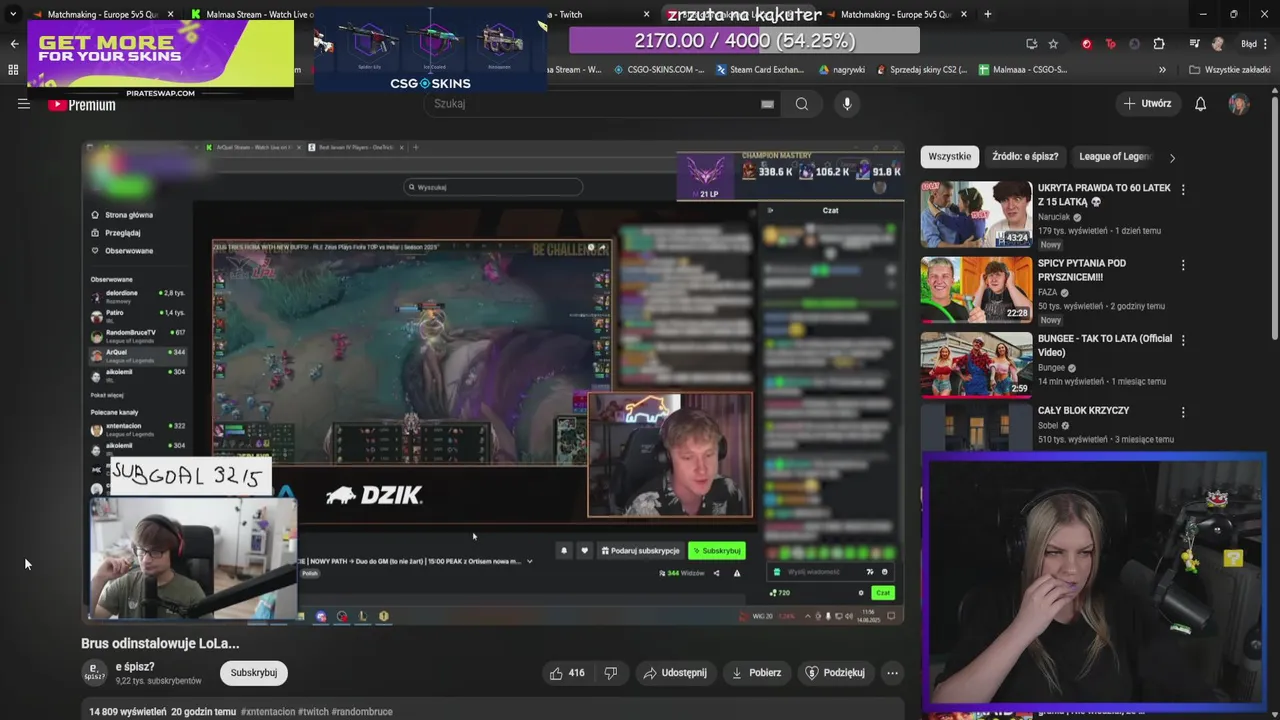Open browser profile avatar in toolbar
The height and width of the screenshot is (720, 1280).
tap(1217, 44)
